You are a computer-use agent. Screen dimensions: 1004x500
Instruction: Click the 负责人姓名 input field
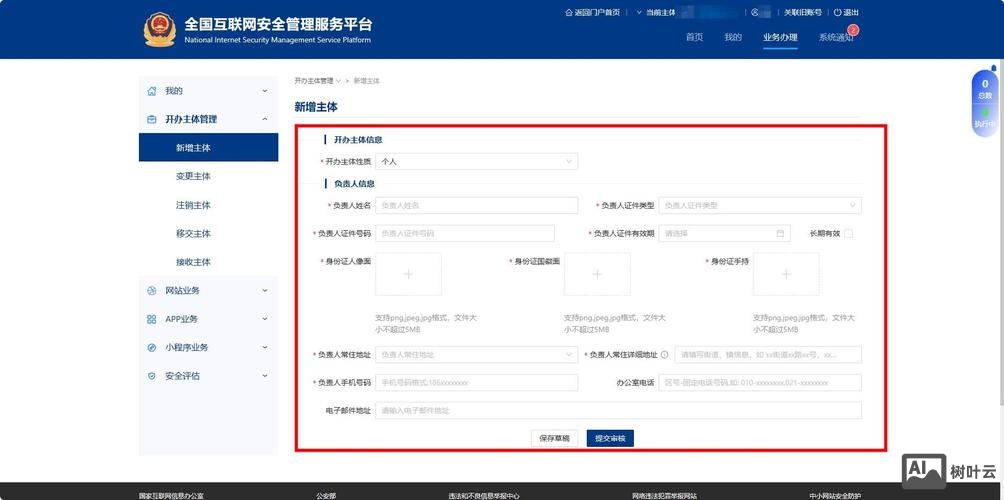tap(476, 206)
